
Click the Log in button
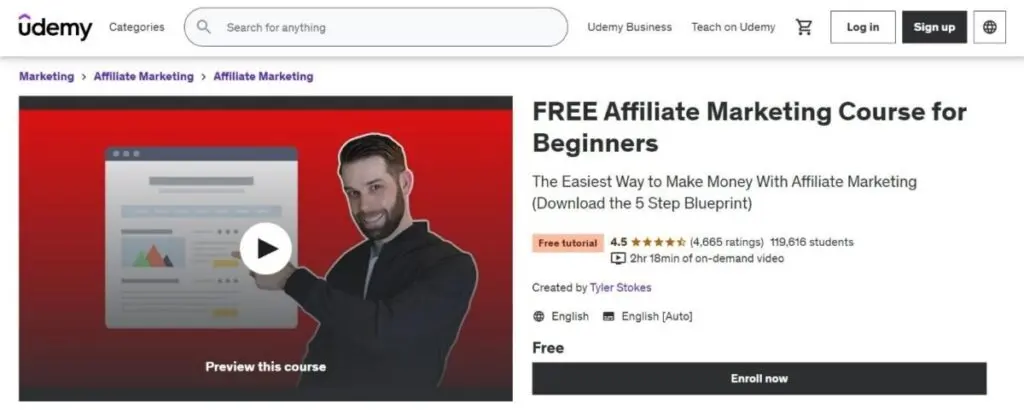click(x=863, y=27)
